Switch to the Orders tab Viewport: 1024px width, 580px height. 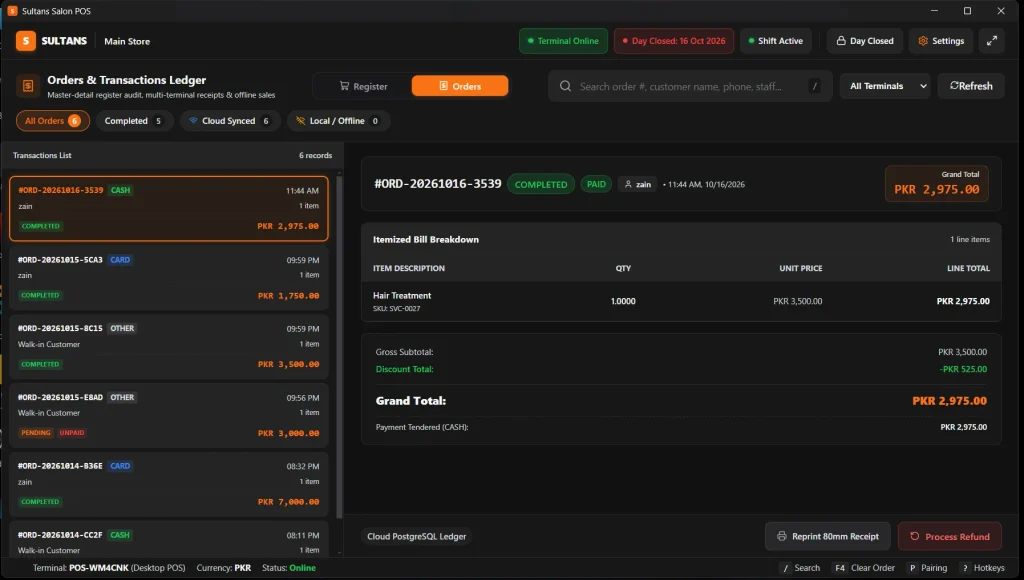coord(460,86)
